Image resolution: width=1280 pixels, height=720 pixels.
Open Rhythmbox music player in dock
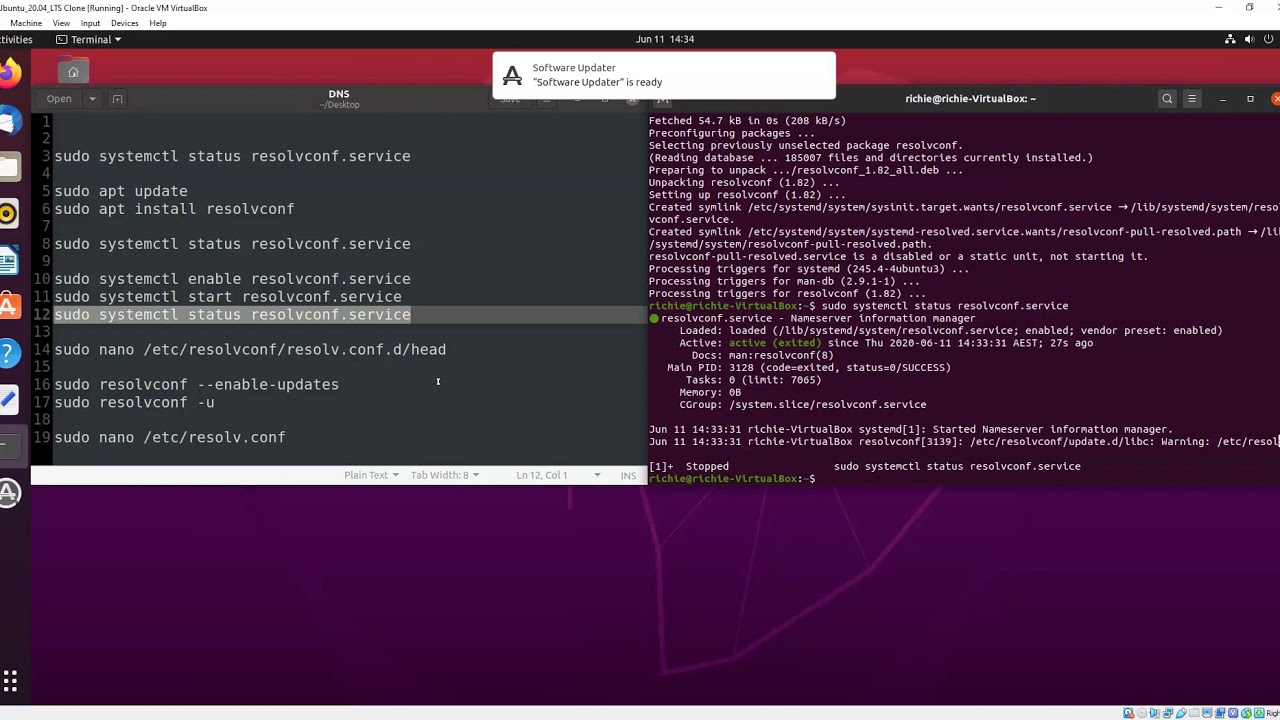9,213
